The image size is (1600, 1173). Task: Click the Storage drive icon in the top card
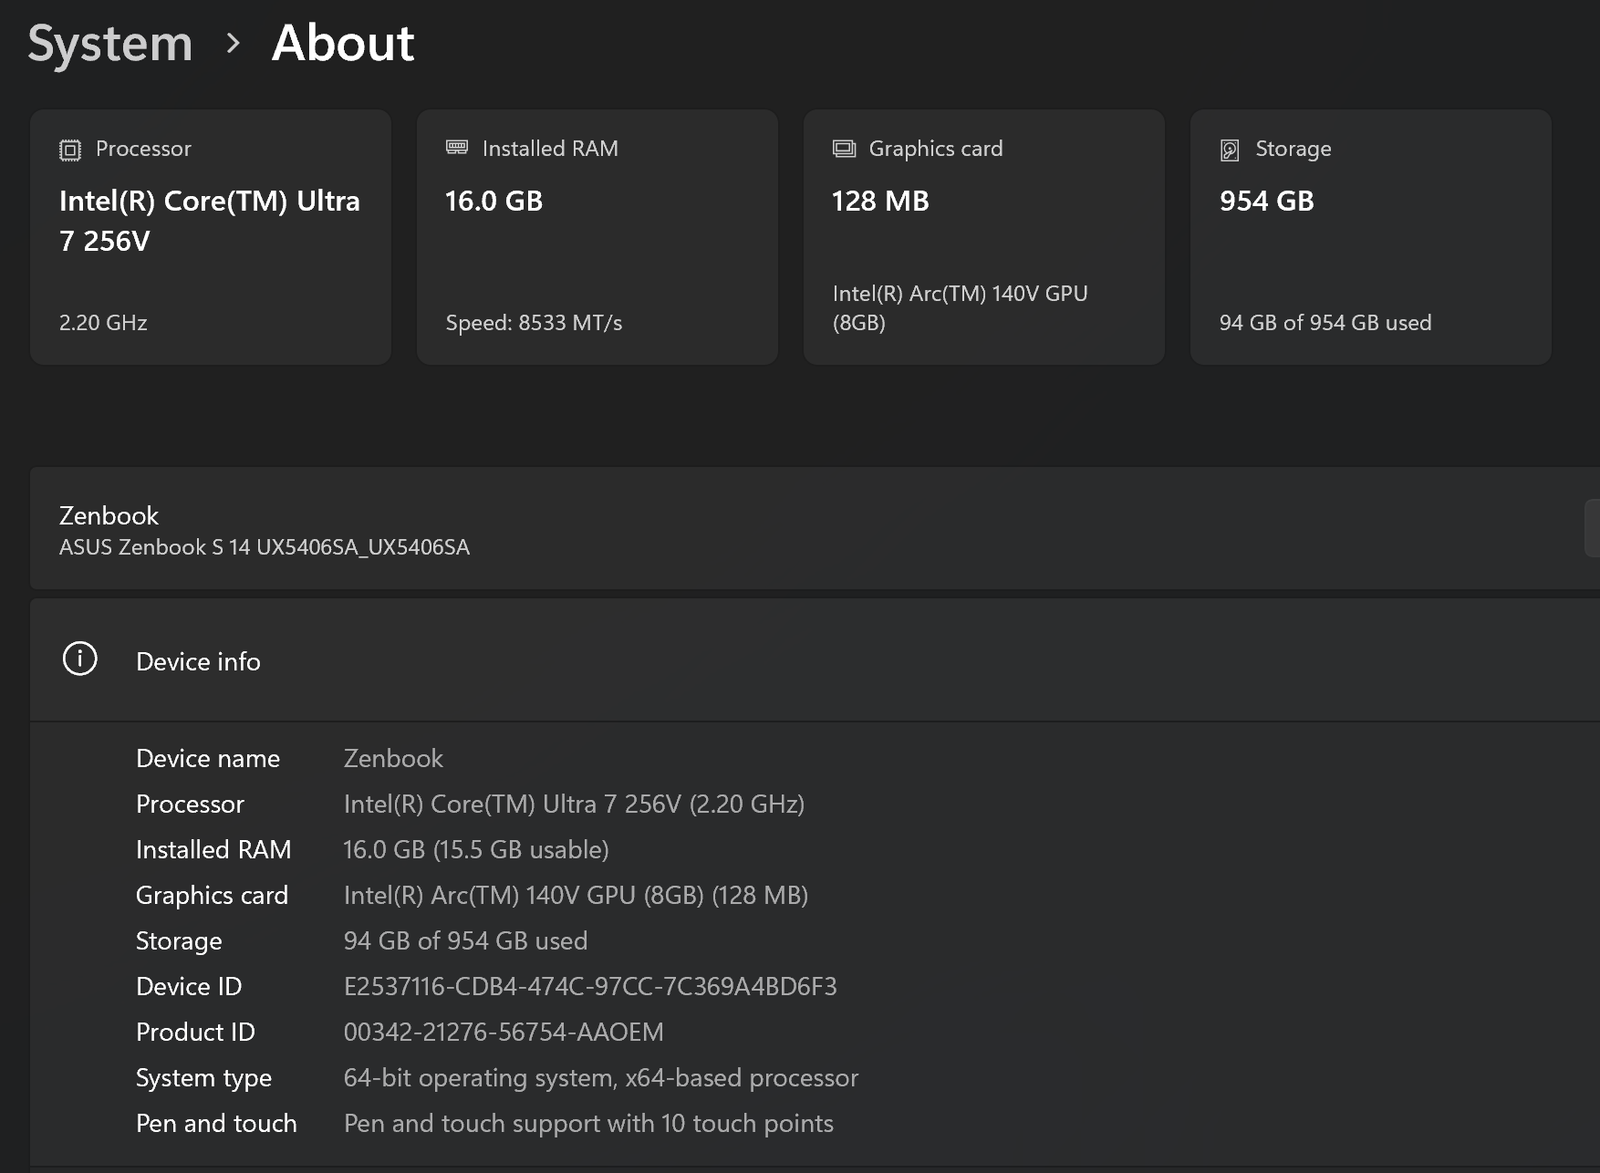point(1230,150)
